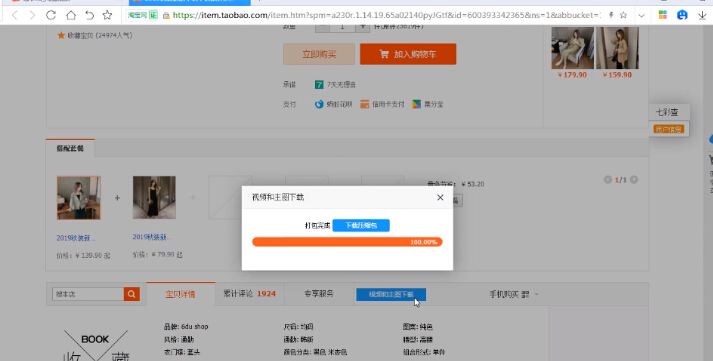
Task: Select the item details tab
Action: point(181,294)
